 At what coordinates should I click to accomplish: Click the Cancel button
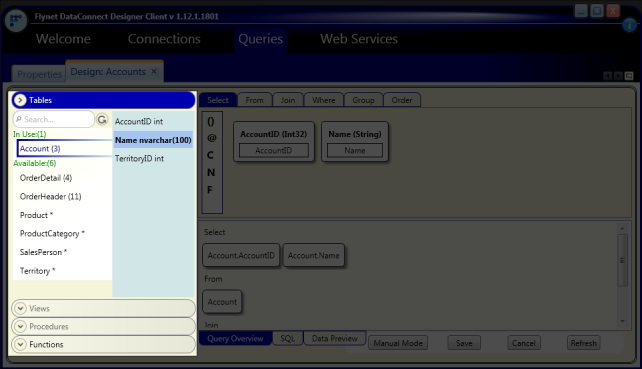coord(524,343)
